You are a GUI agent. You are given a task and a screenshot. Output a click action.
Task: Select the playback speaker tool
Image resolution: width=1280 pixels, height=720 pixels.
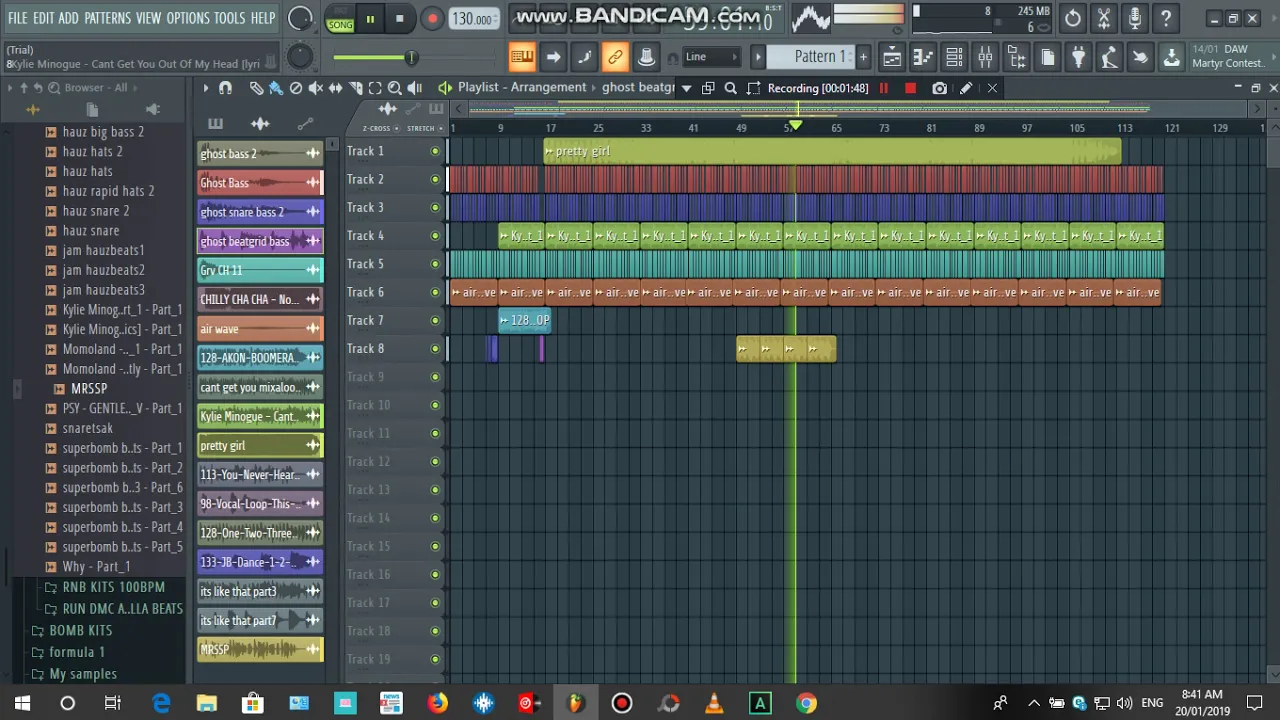tap(415, 88)
